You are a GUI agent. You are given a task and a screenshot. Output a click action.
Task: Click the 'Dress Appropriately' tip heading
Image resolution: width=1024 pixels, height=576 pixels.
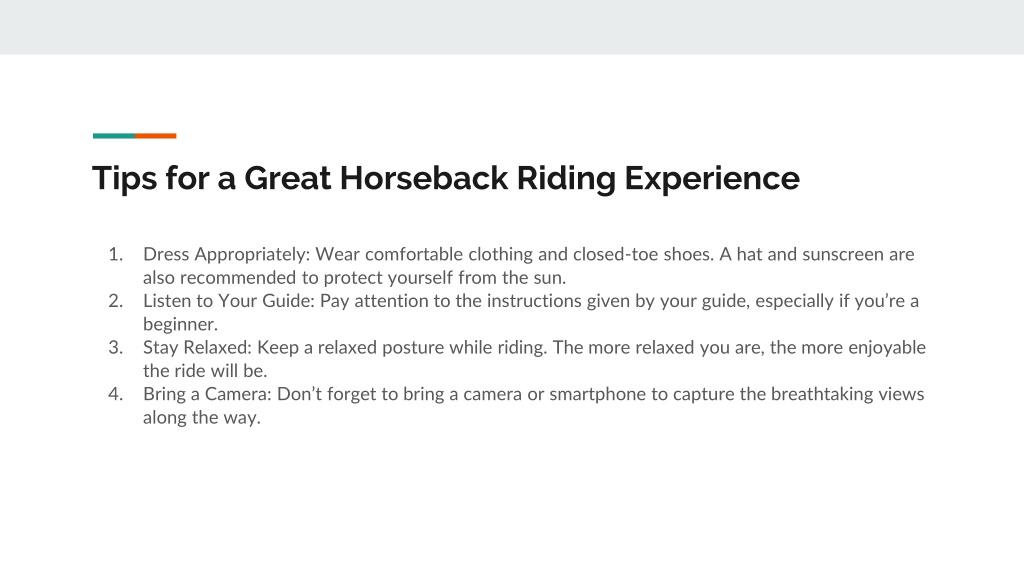[227, 255]
